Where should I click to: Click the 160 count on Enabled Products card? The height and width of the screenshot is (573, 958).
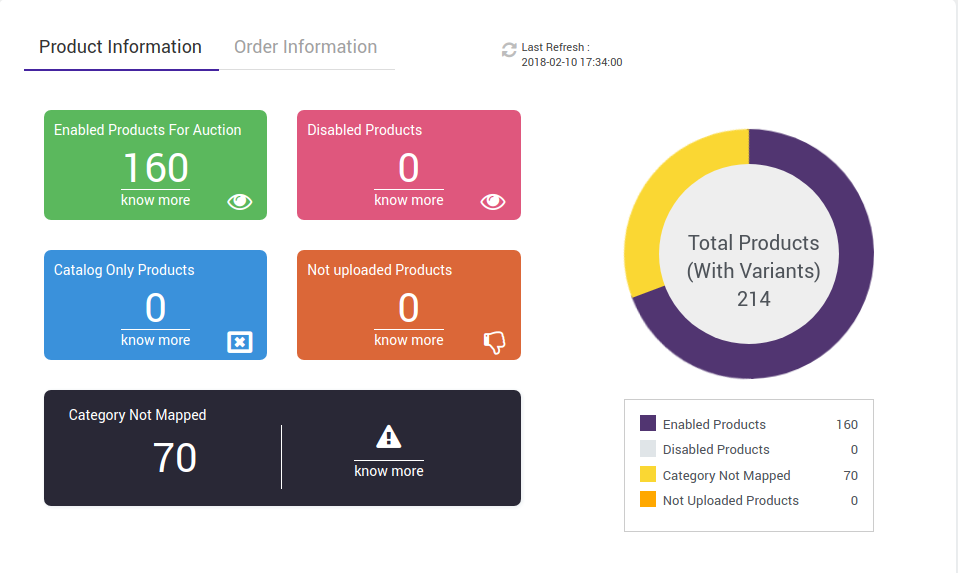[155, 167]
